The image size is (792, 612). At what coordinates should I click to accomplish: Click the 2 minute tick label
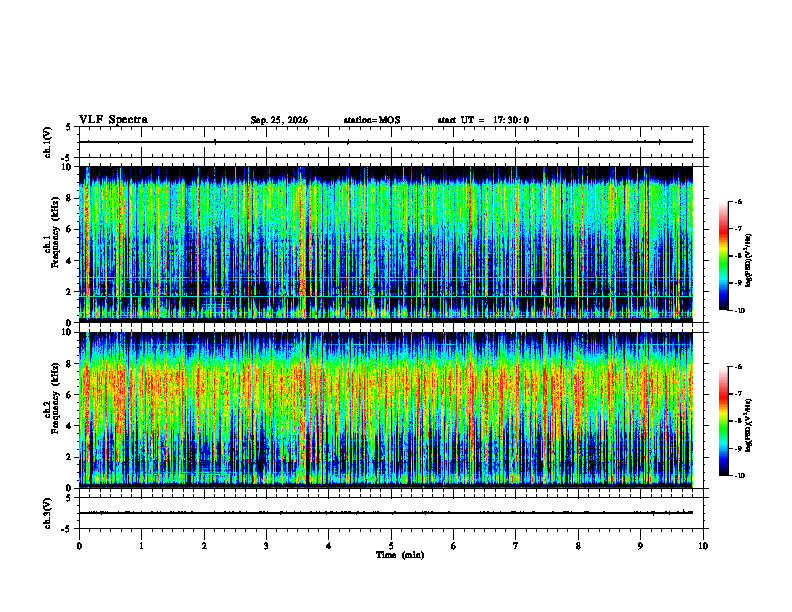click(x=204, y=546)
